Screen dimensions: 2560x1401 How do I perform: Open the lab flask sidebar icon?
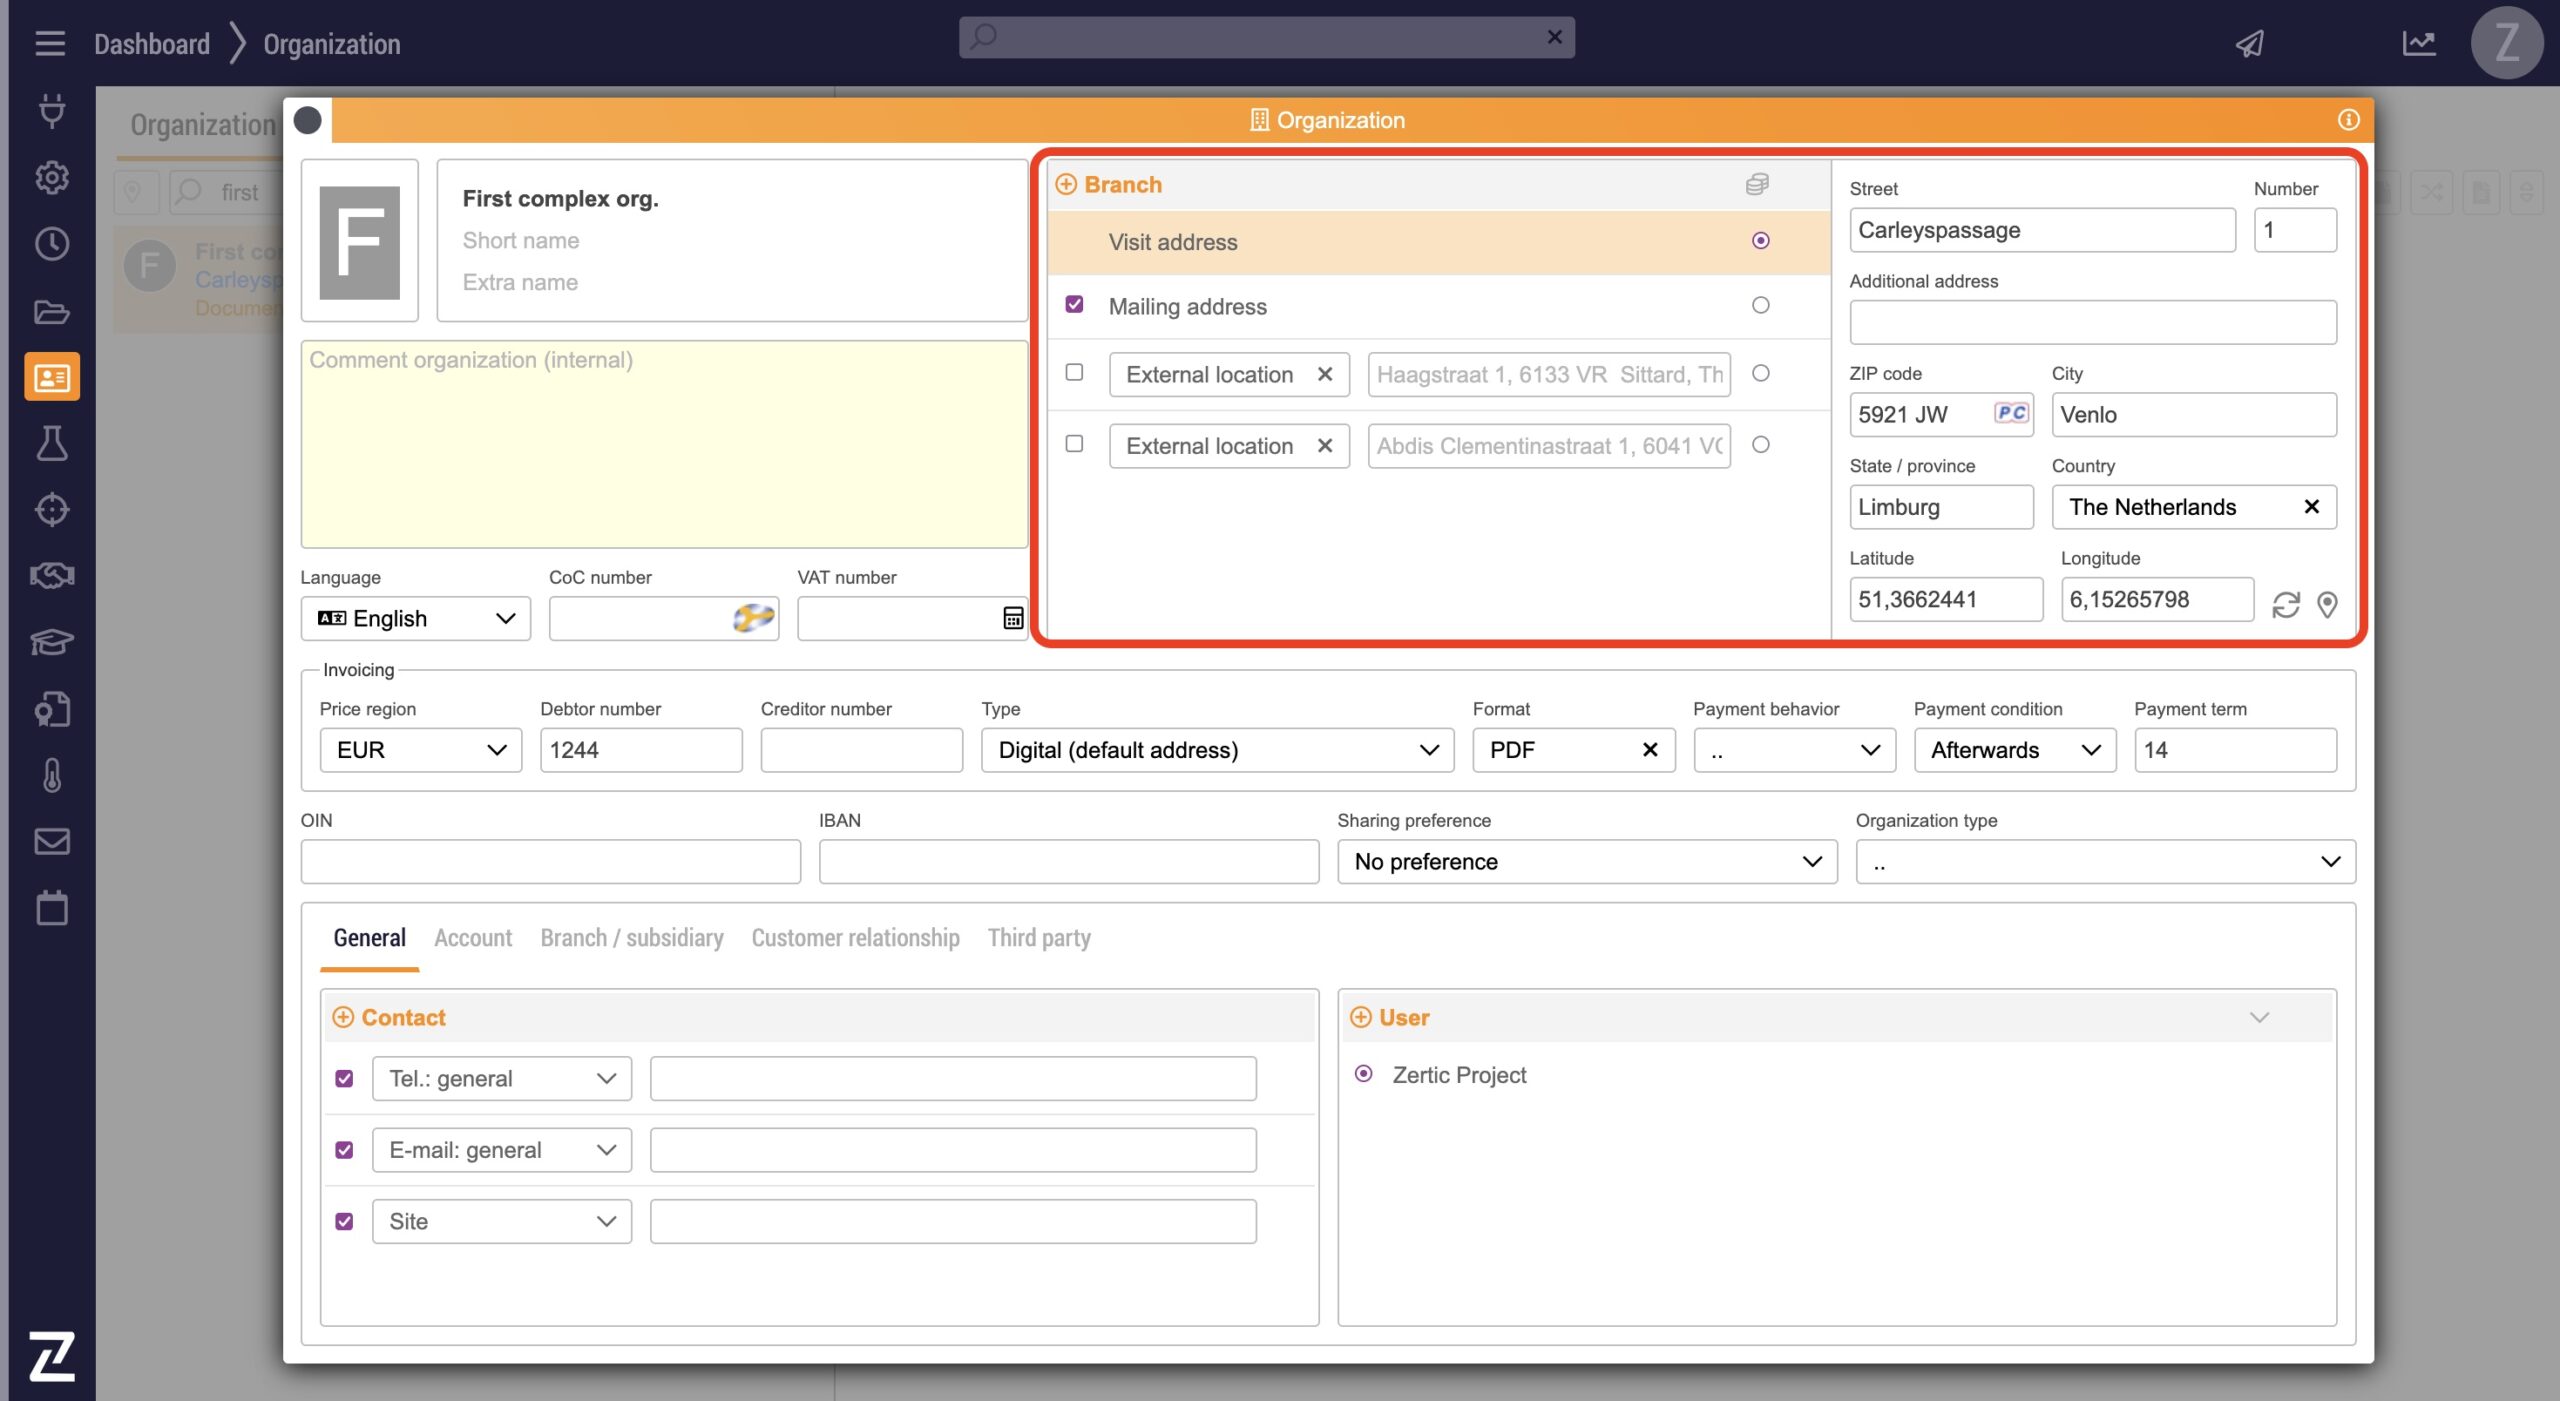coord(51,443)
